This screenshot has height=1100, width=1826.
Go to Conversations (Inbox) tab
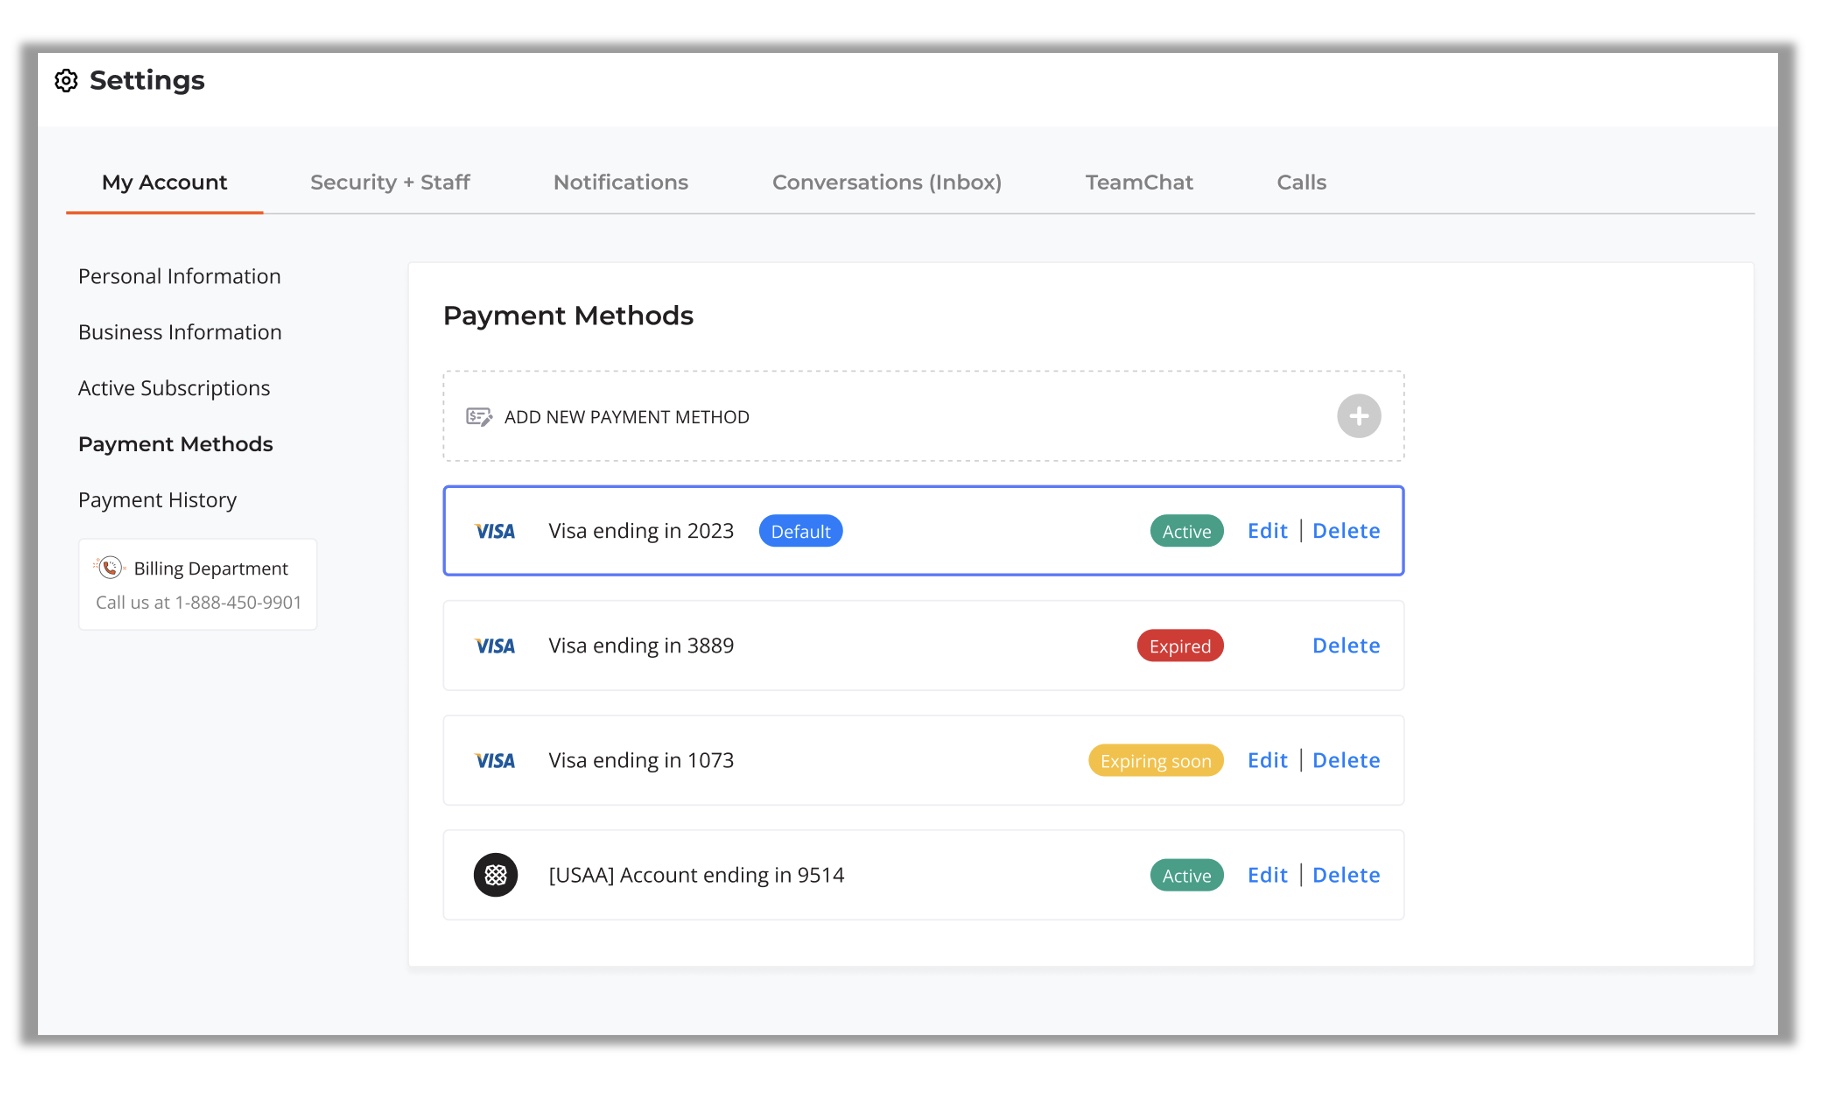(887, 182)
